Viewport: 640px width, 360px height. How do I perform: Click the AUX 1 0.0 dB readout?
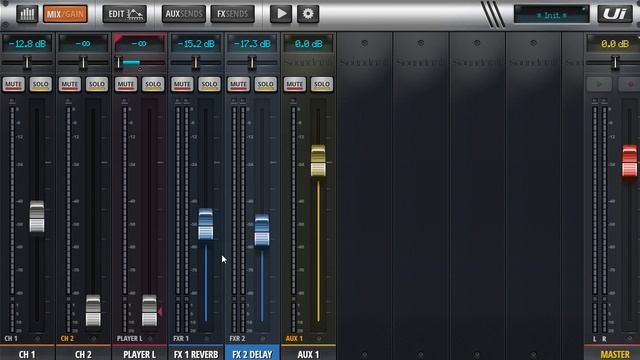(x=309, y=44)
